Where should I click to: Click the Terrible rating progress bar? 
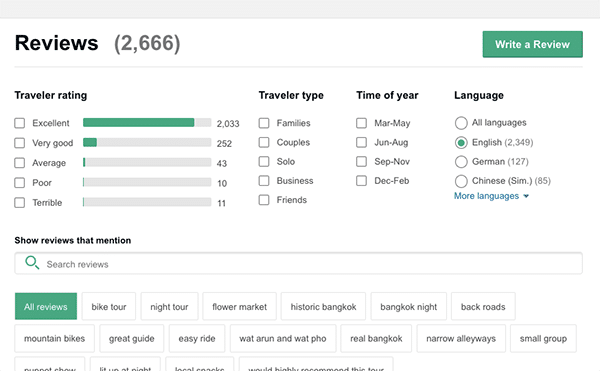(x=147, y=202)
